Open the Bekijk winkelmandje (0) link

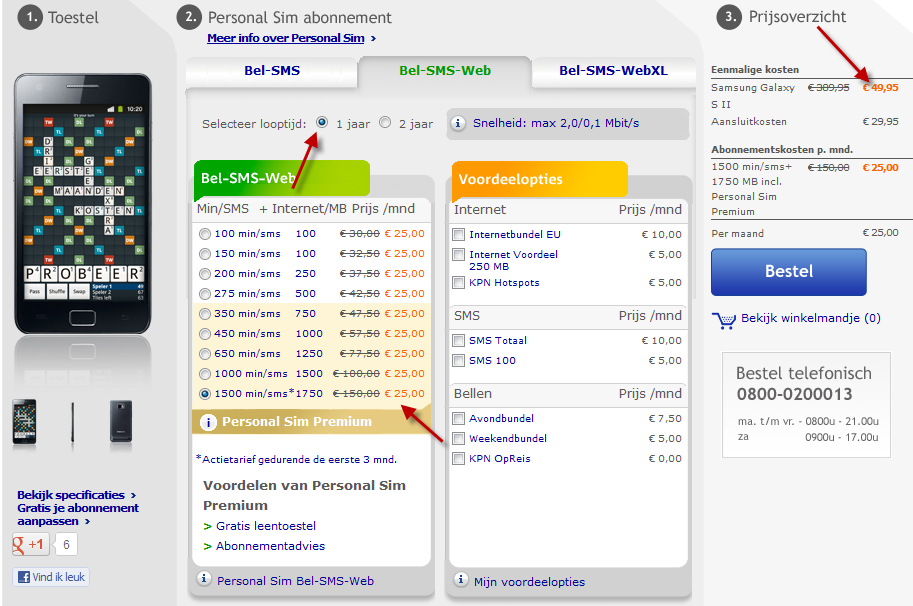811,318
